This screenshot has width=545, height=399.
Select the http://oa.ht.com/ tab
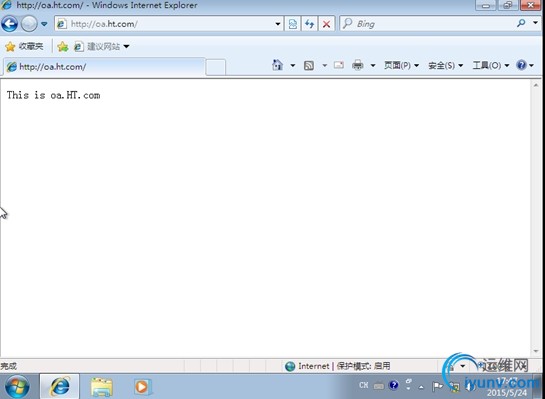pos(104,66)
